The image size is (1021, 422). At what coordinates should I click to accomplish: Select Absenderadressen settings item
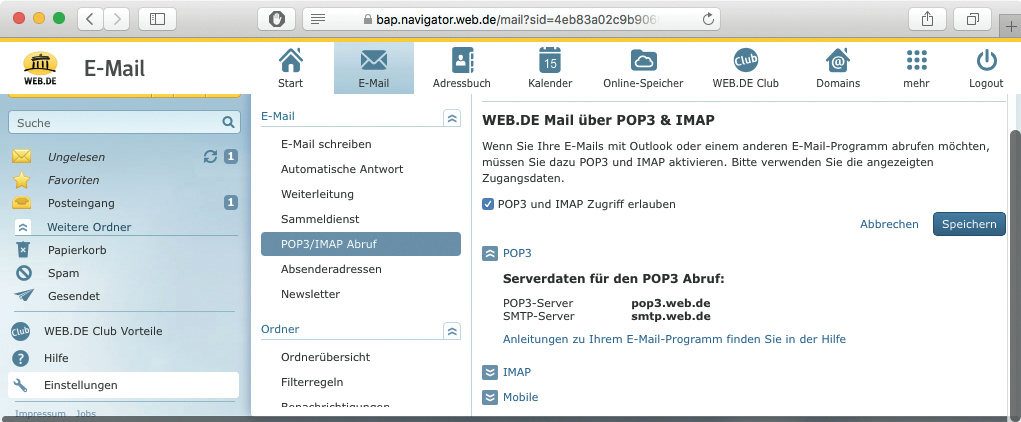click(x=331, y=269)
